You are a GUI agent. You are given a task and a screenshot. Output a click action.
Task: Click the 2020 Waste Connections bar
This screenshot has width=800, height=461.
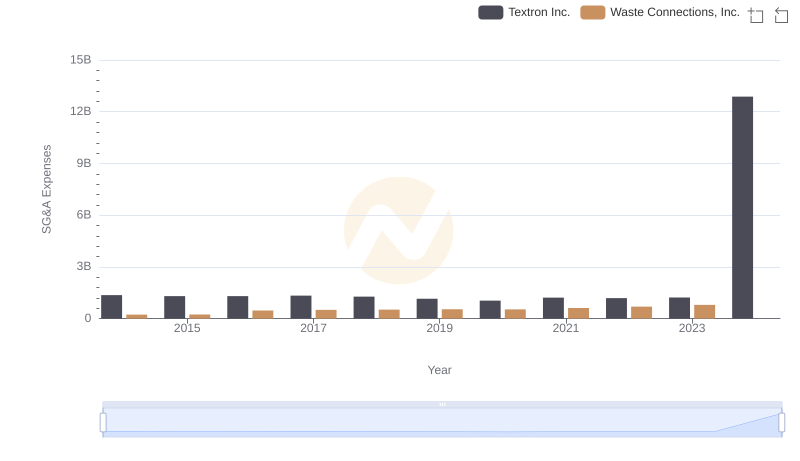pyautogui.click(x=515, y=314)
